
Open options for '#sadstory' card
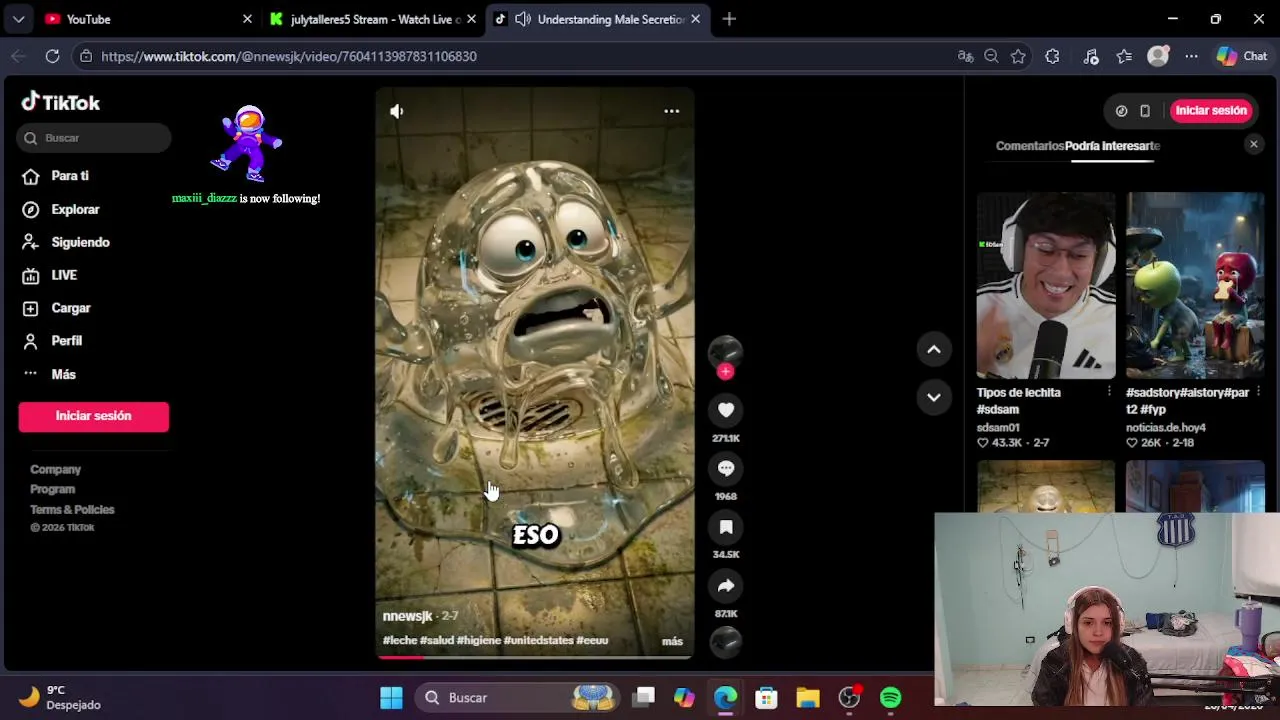[x=1258, y=392]
